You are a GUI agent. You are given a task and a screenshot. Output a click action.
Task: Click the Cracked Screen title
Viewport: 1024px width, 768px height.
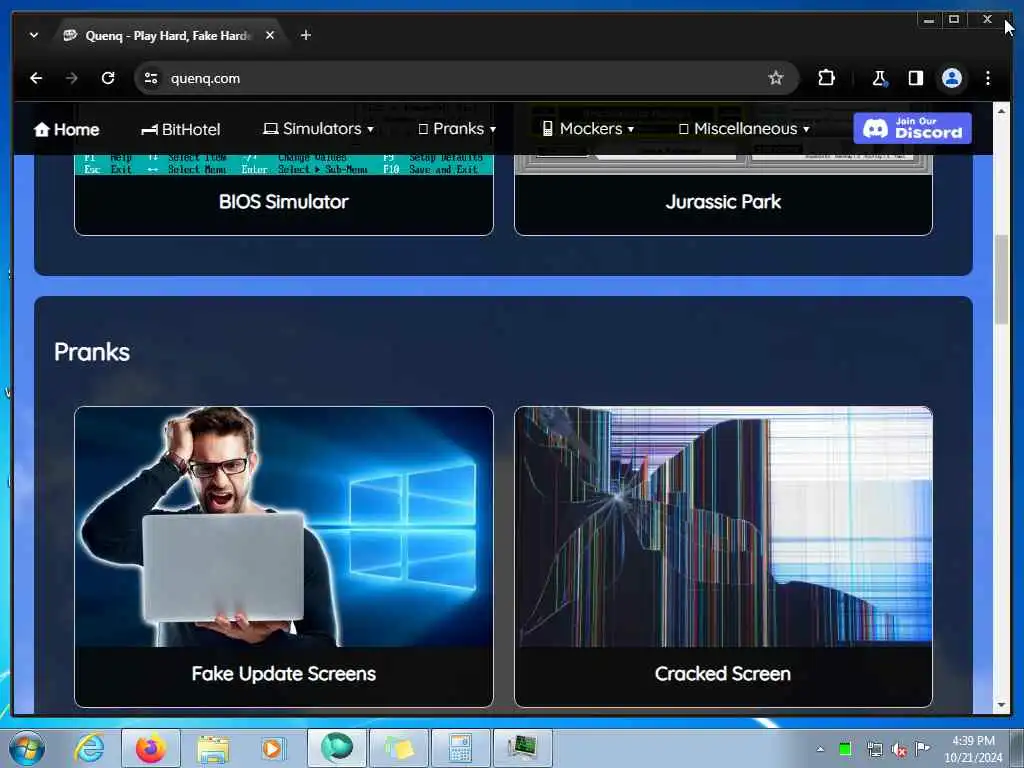(x=723, y=674)
